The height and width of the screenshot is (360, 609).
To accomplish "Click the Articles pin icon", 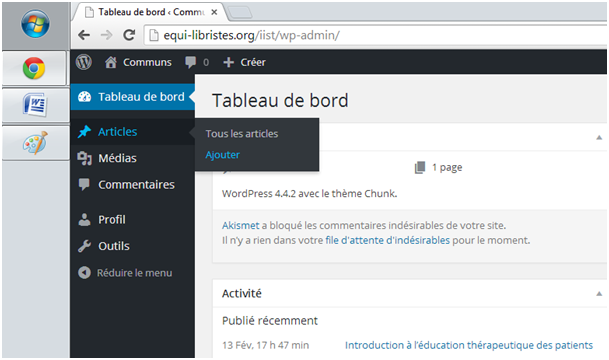I will (x=84, y=132).
